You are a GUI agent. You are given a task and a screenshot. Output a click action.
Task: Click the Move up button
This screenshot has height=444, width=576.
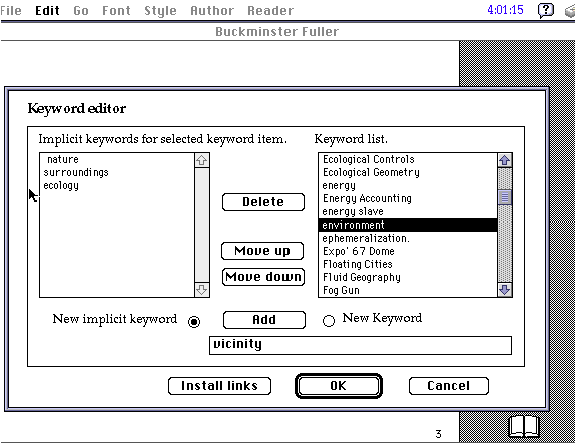coord(263,251)
